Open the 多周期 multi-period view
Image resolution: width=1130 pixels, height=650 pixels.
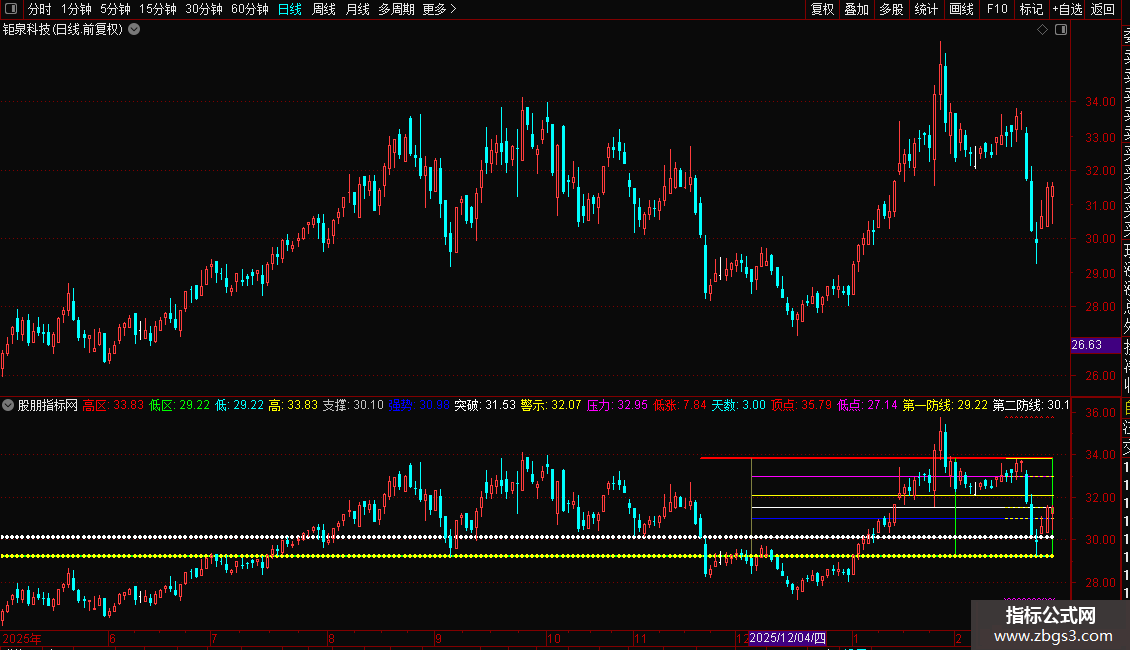point(396,9)
